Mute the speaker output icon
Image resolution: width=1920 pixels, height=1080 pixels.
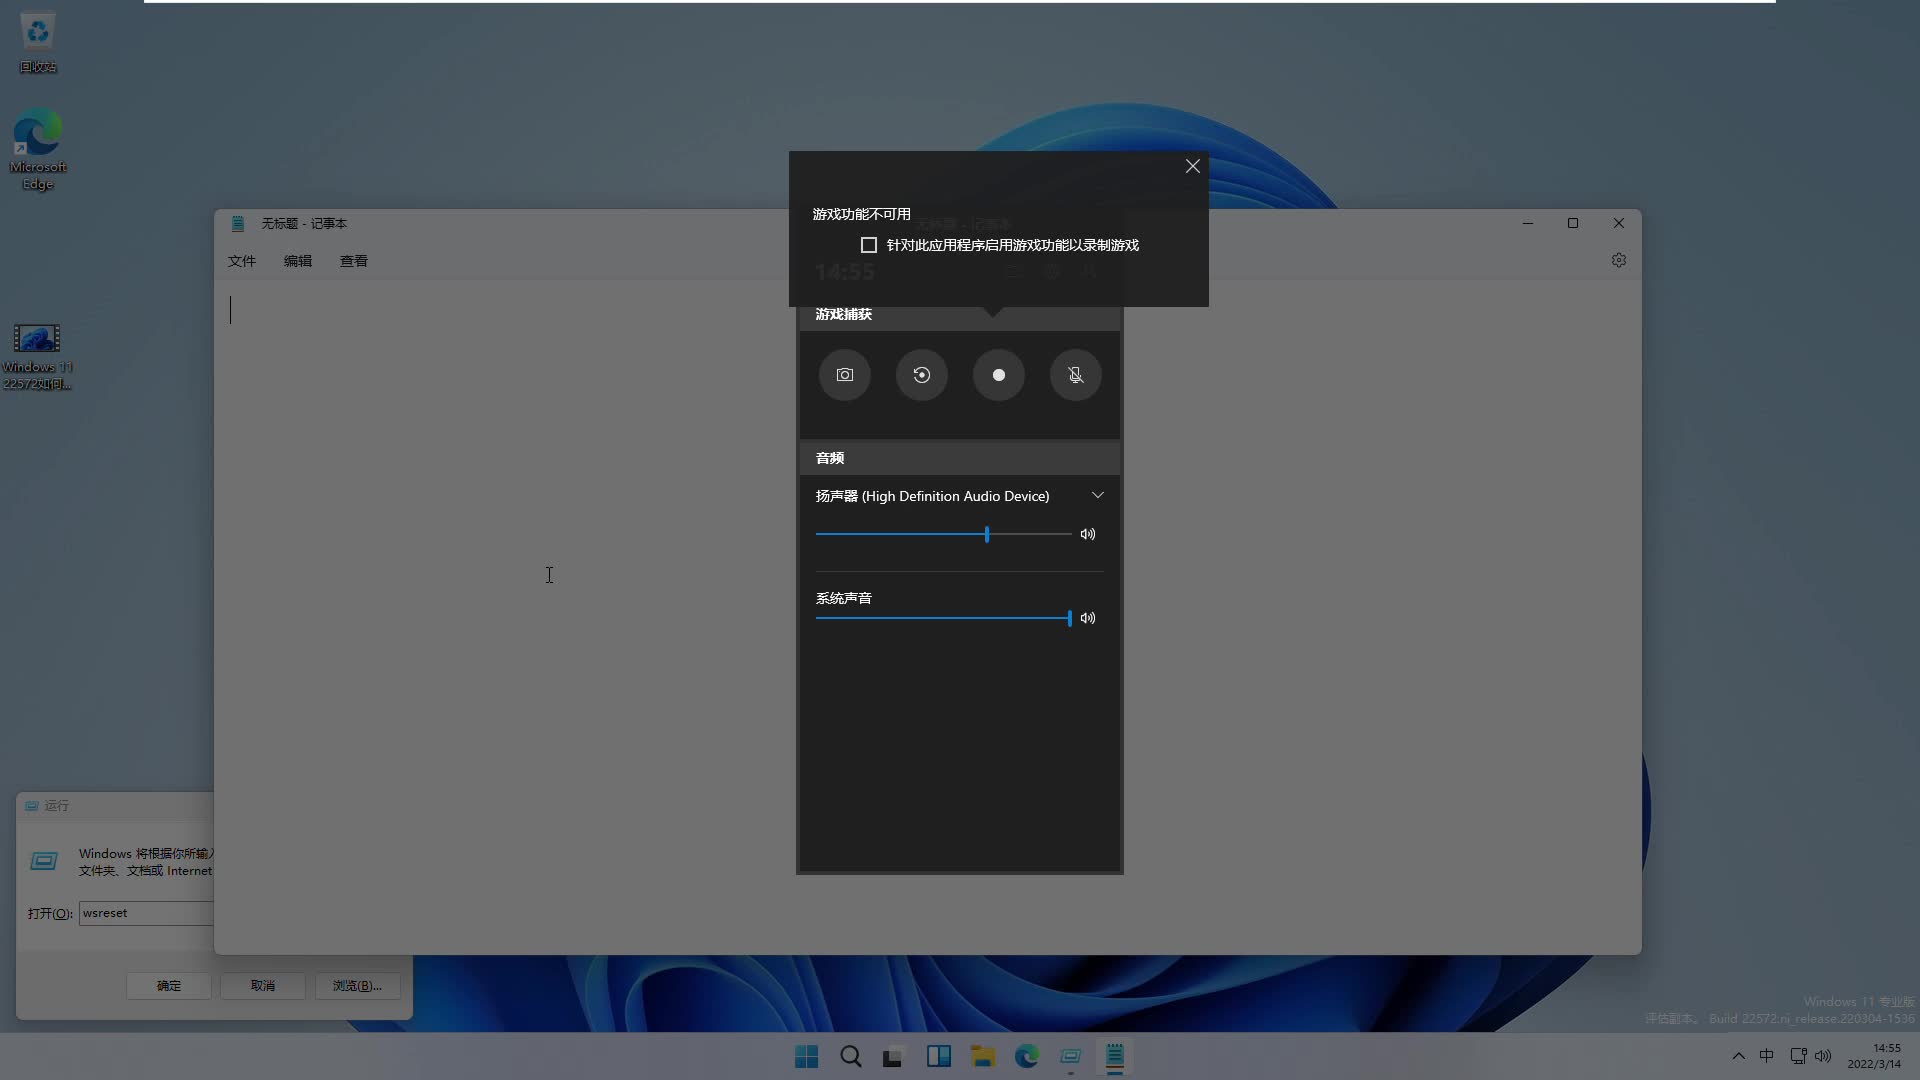(1088, 534)
